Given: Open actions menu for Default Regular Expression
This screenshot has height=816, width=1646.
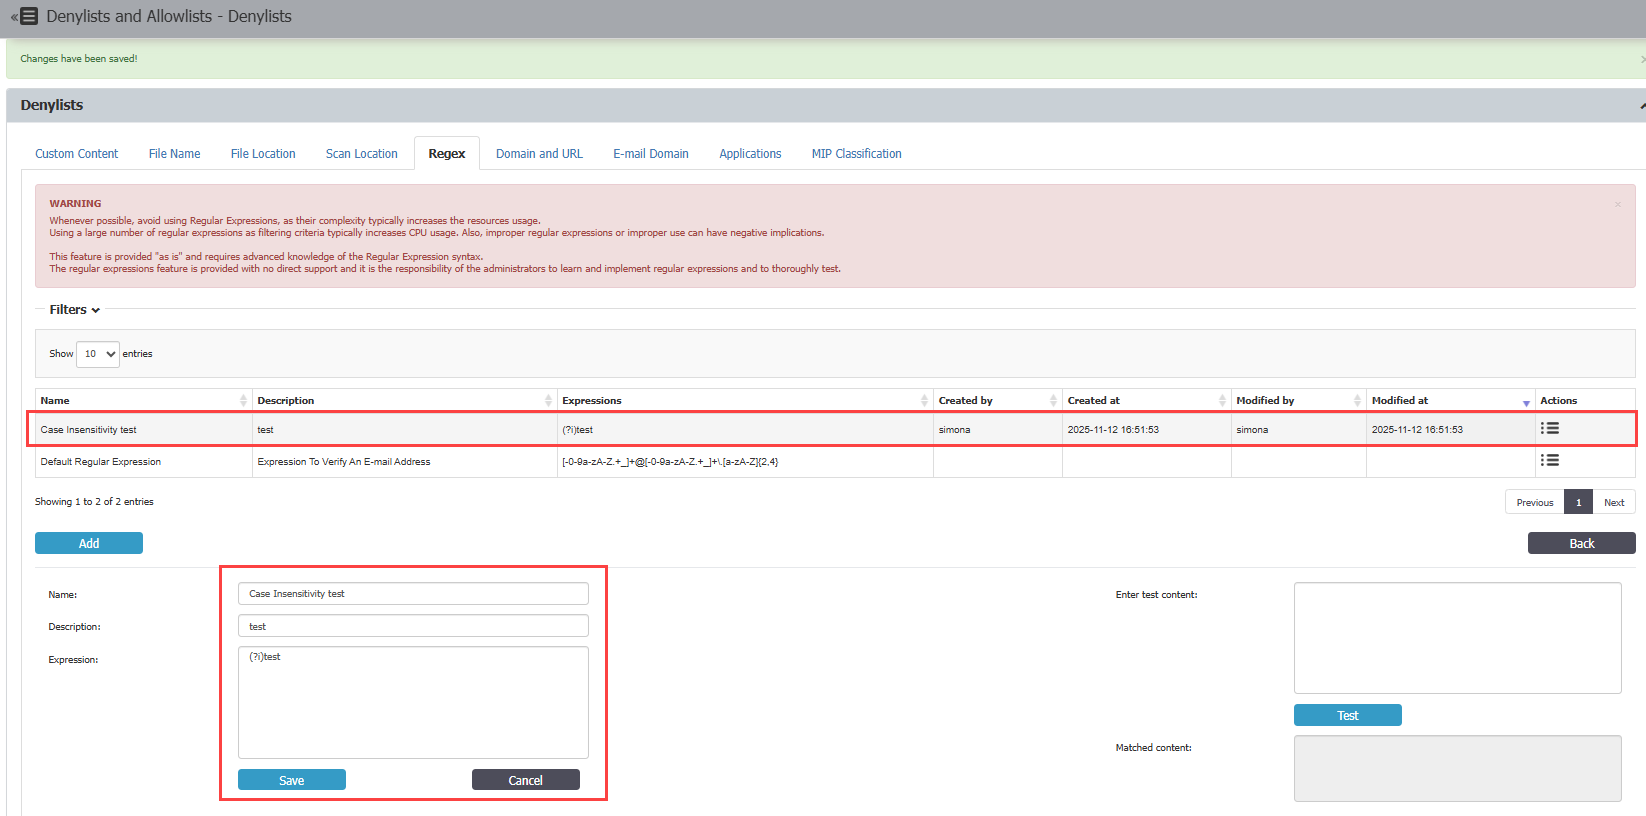Looking at the screenshot, I should click(1549, 460).
